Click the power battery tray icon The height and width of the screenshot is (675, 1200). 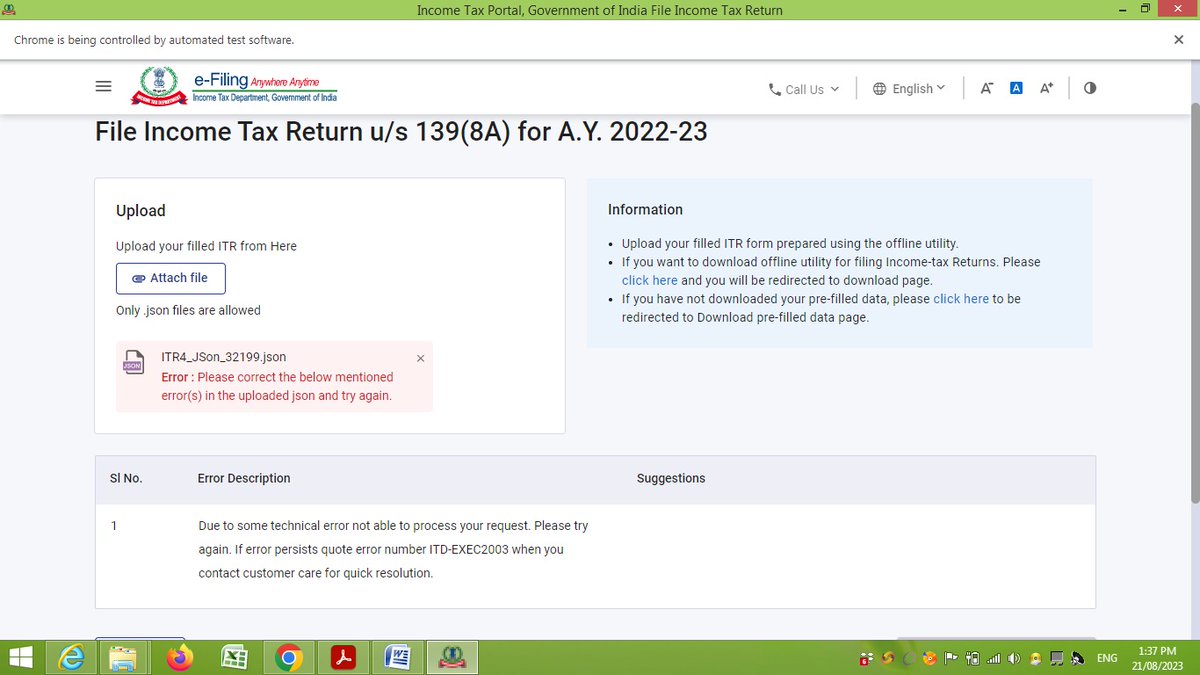[972, 658]
